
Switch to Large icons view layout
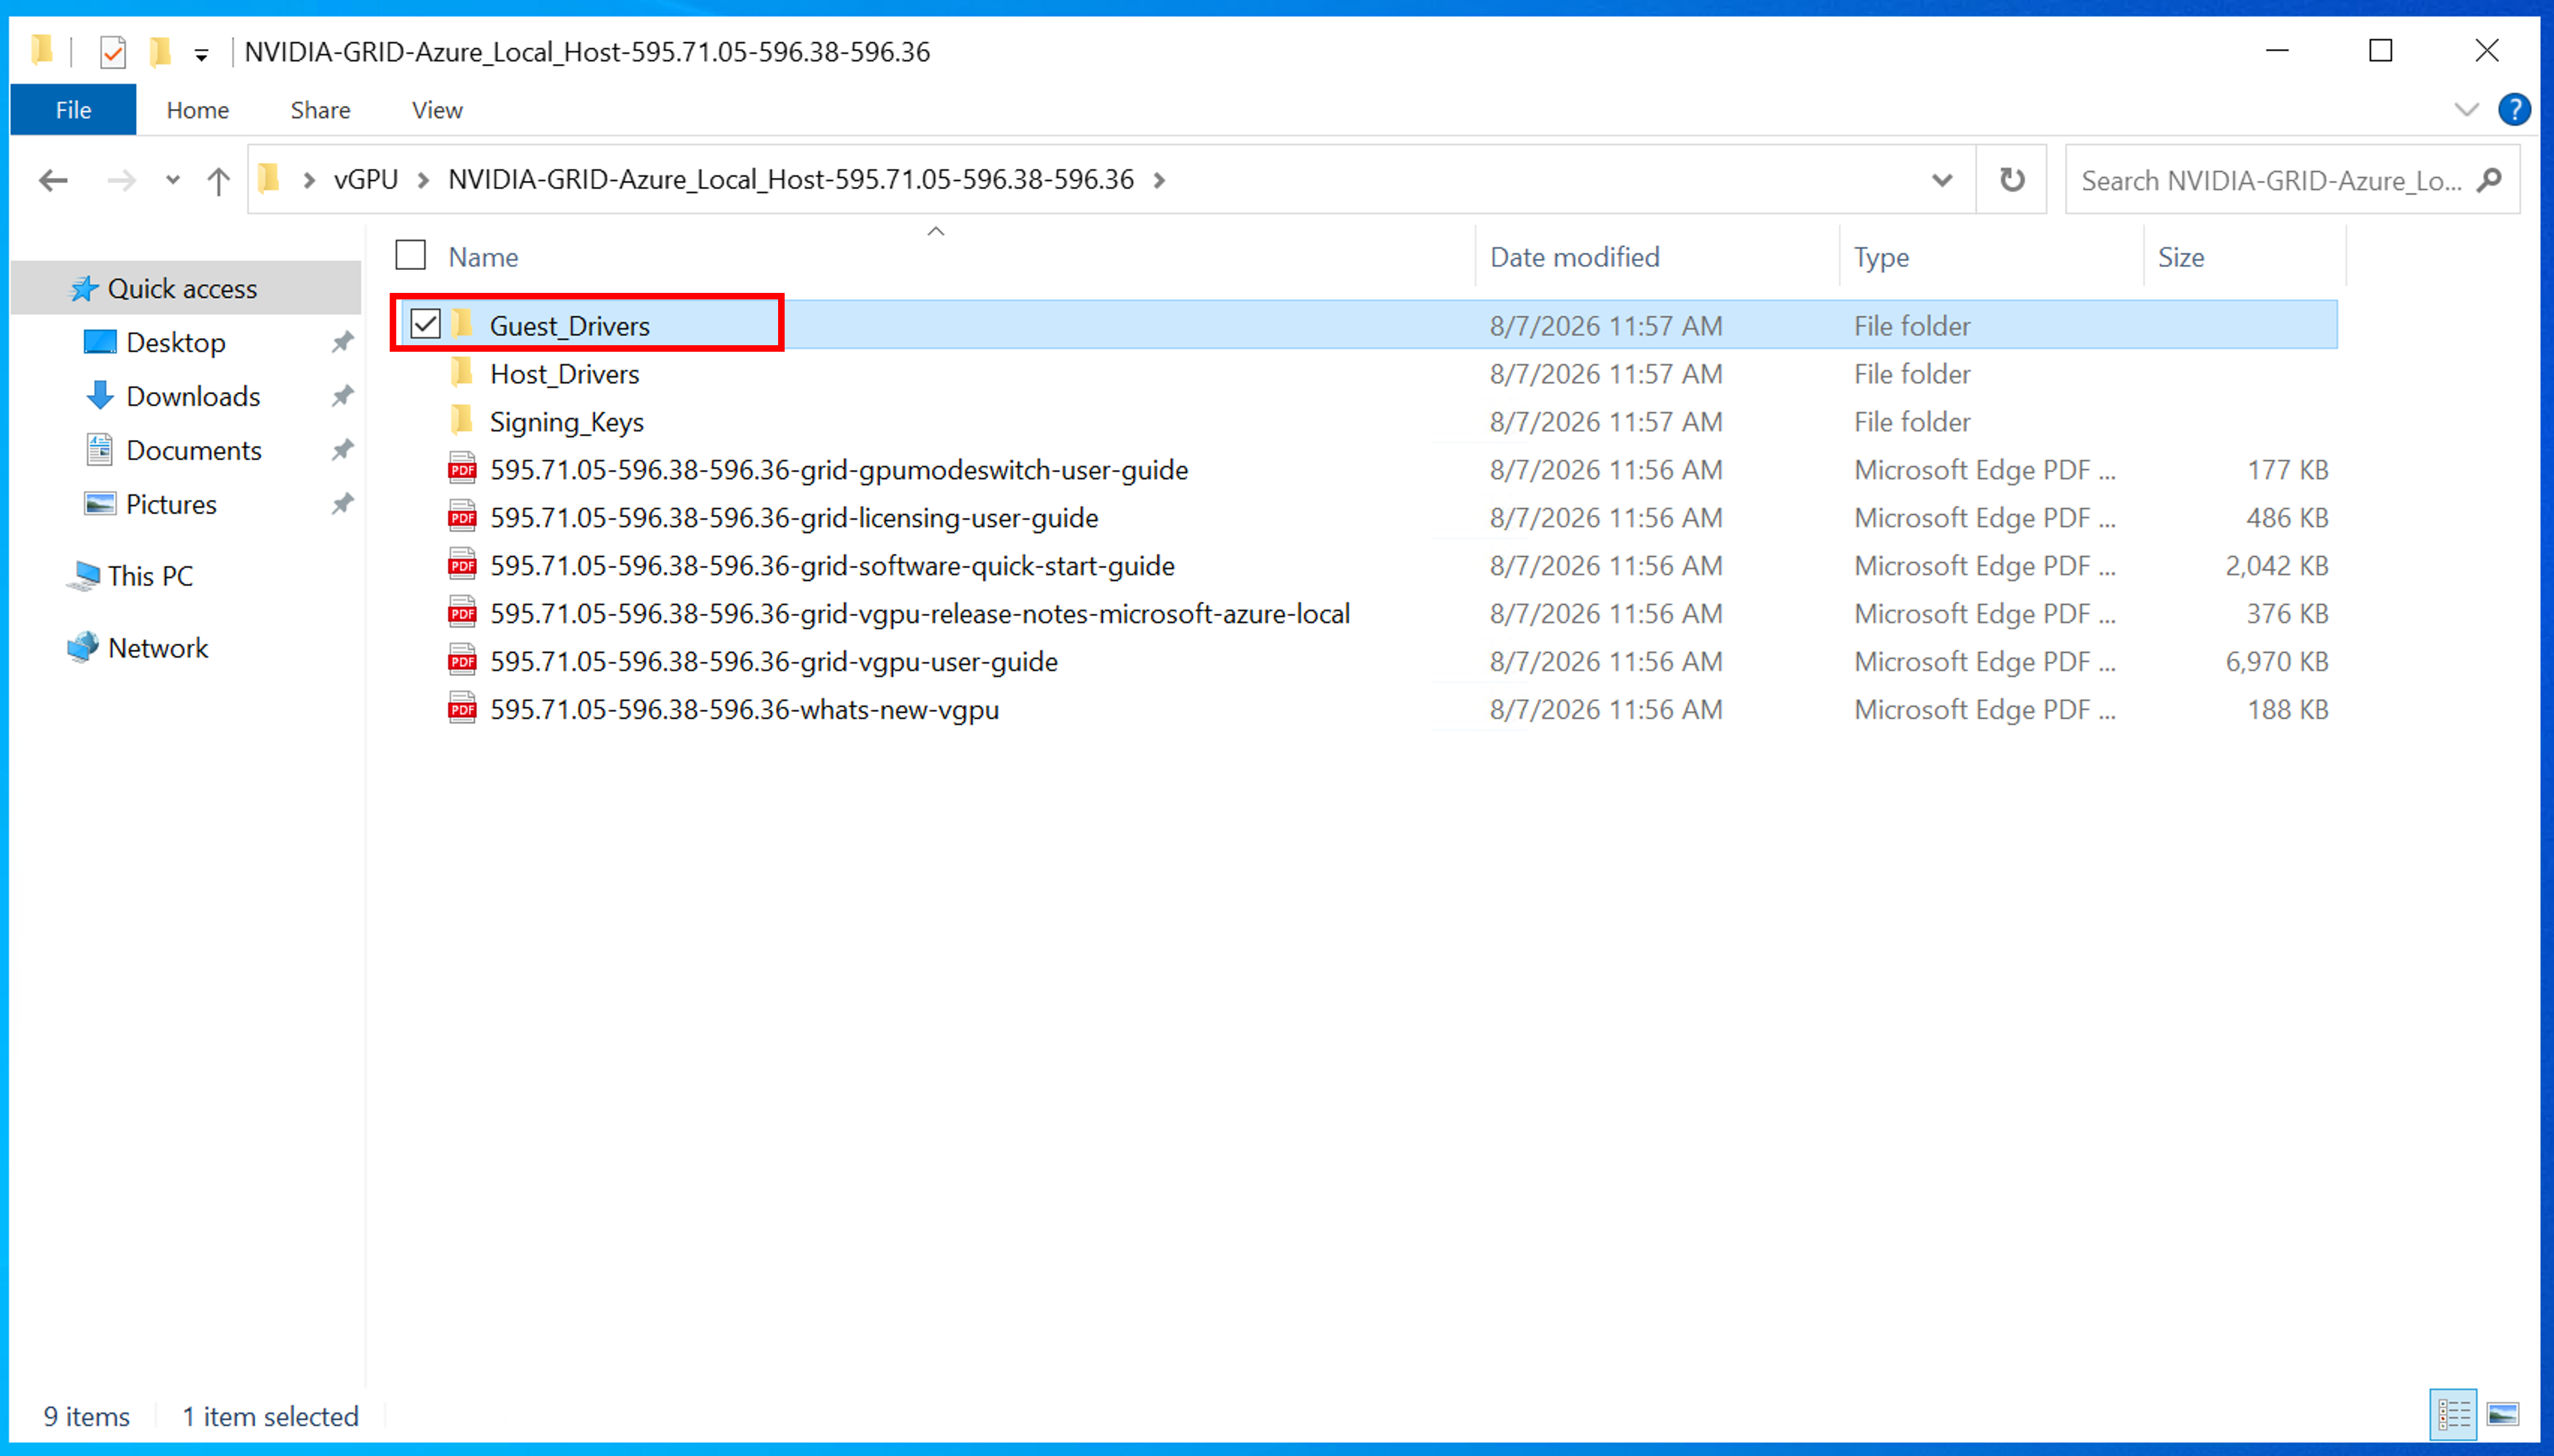tap(2503, 1414)
